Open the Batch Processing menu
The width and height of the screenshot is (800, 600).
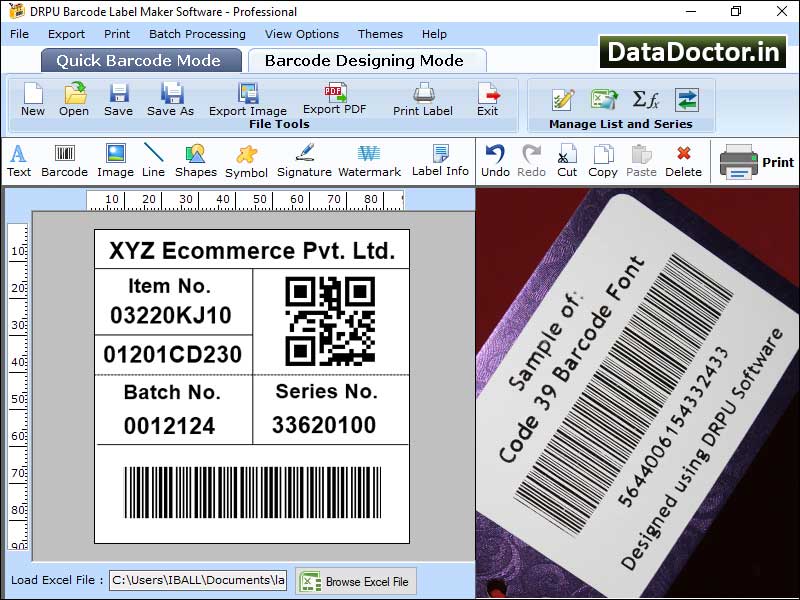coord(197,33)
